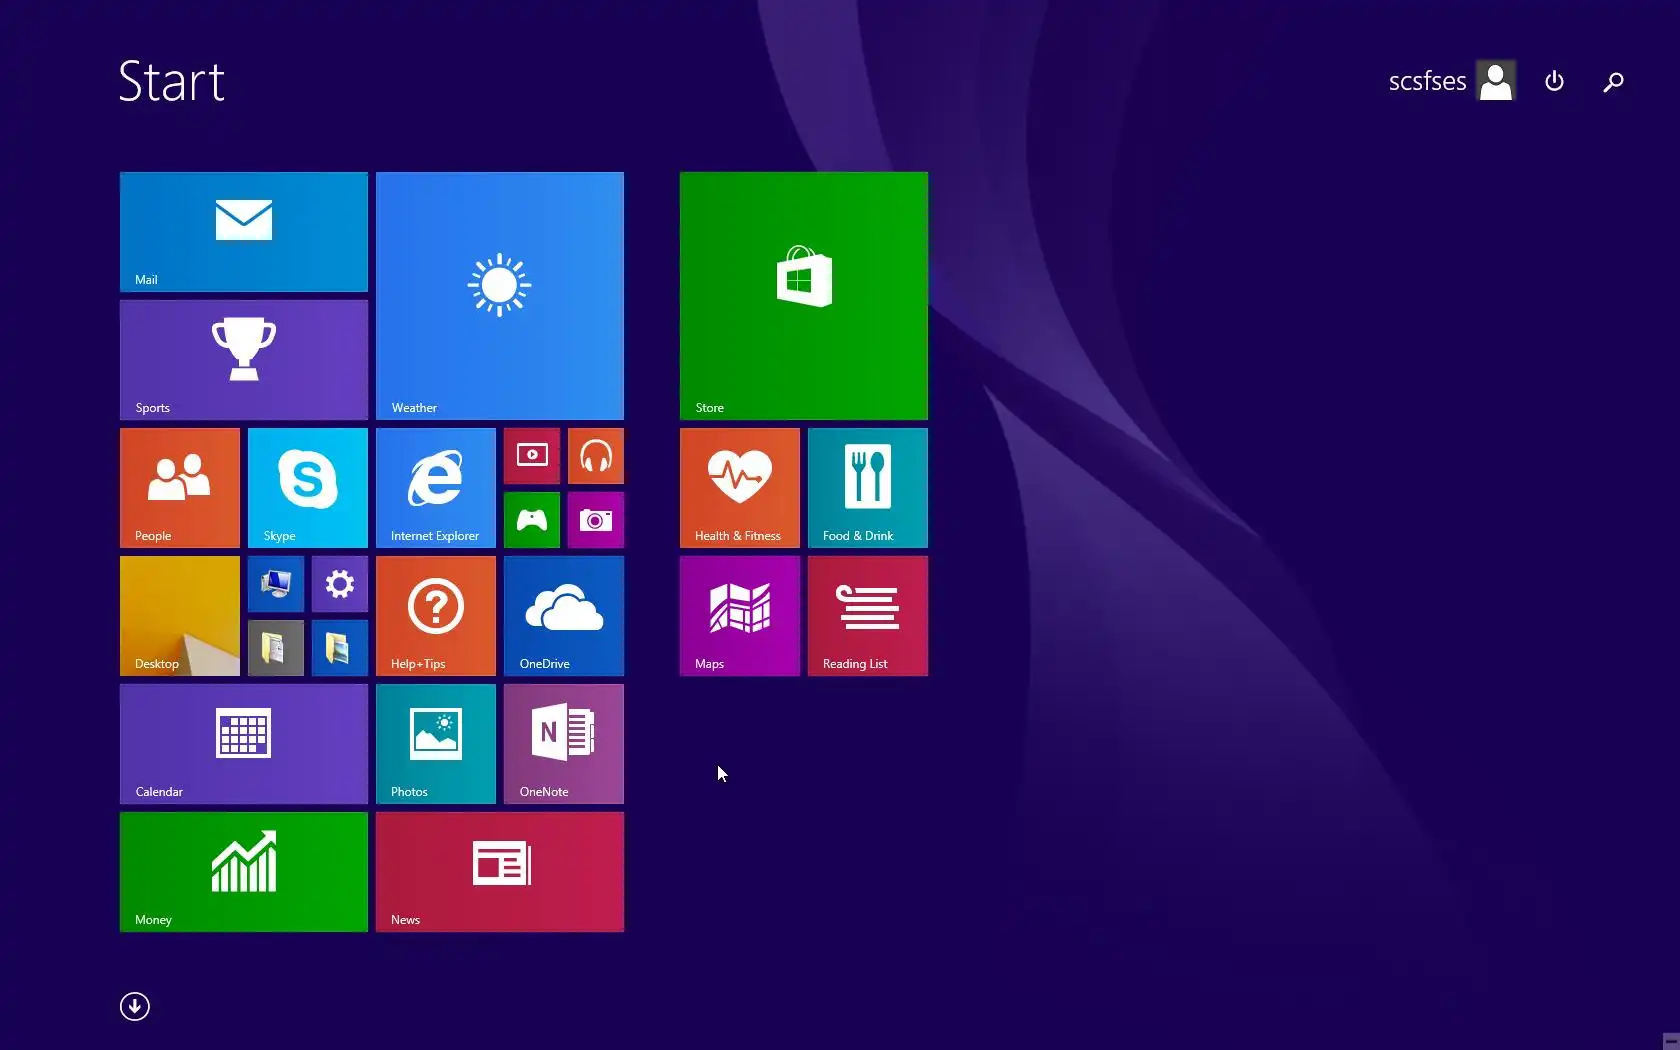Open the Calendar tile
The height and width of the screenshot is (1050, 1680).
tap(244, 744)
